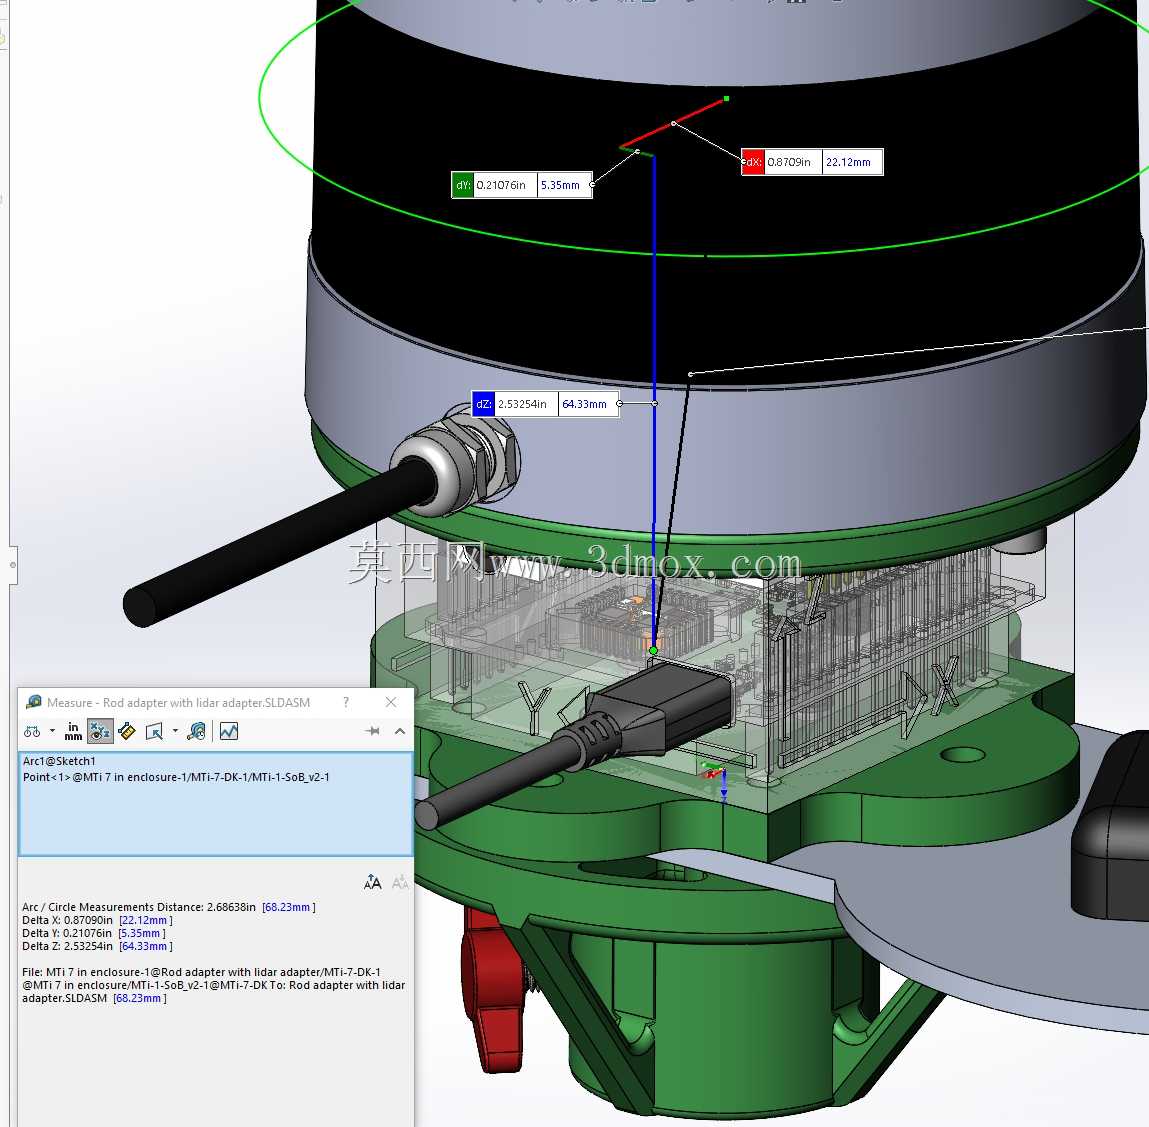Select the Point<1>@MTi 7 in enclosure entry

click(x=176, y=777)
